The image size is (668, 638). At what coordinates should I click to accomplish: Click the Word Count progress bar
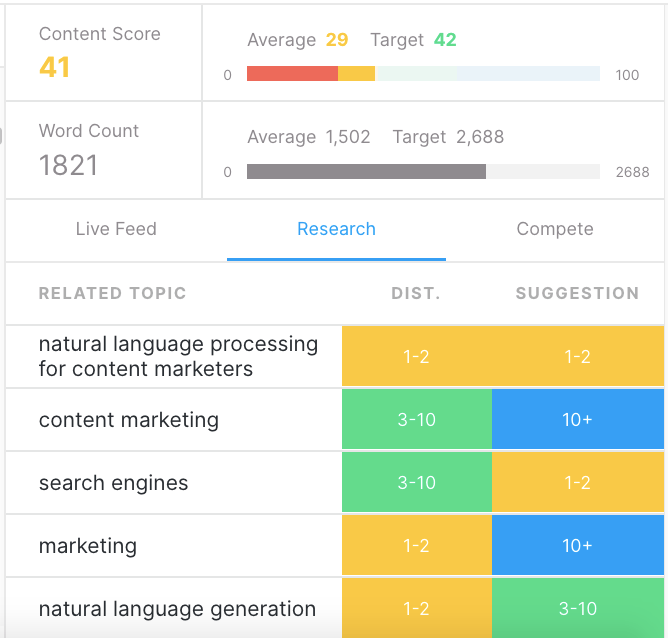click(x=423, y=172)
